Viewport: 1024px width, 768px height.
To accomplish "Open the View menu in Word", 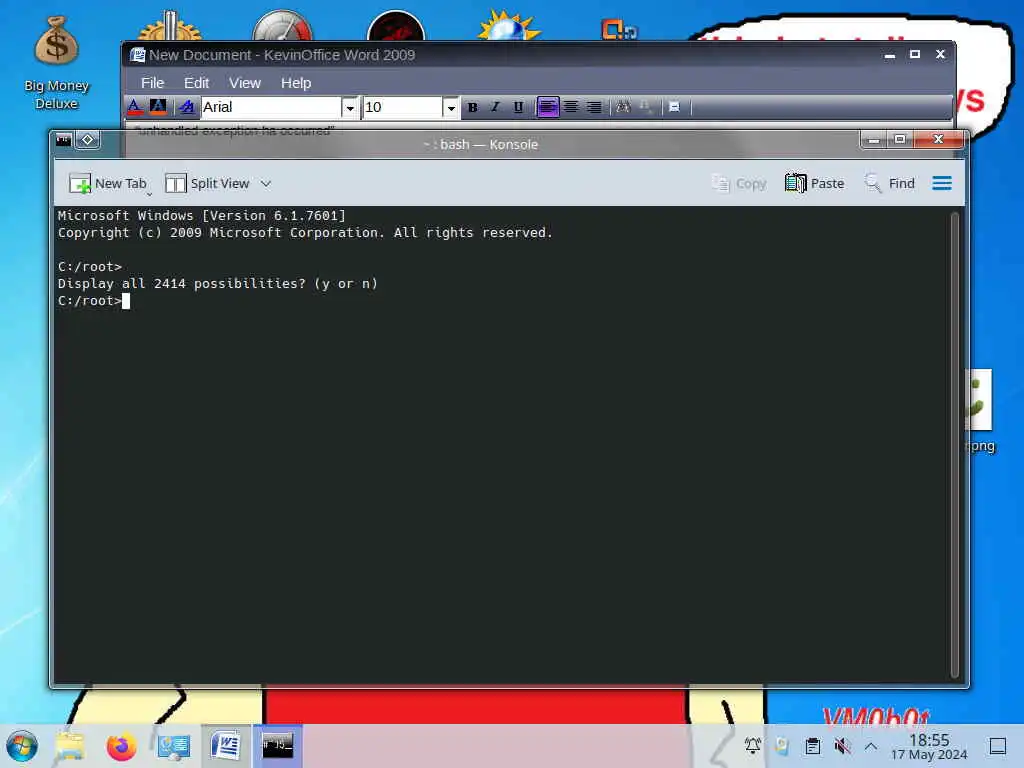I will click(245, 83).
